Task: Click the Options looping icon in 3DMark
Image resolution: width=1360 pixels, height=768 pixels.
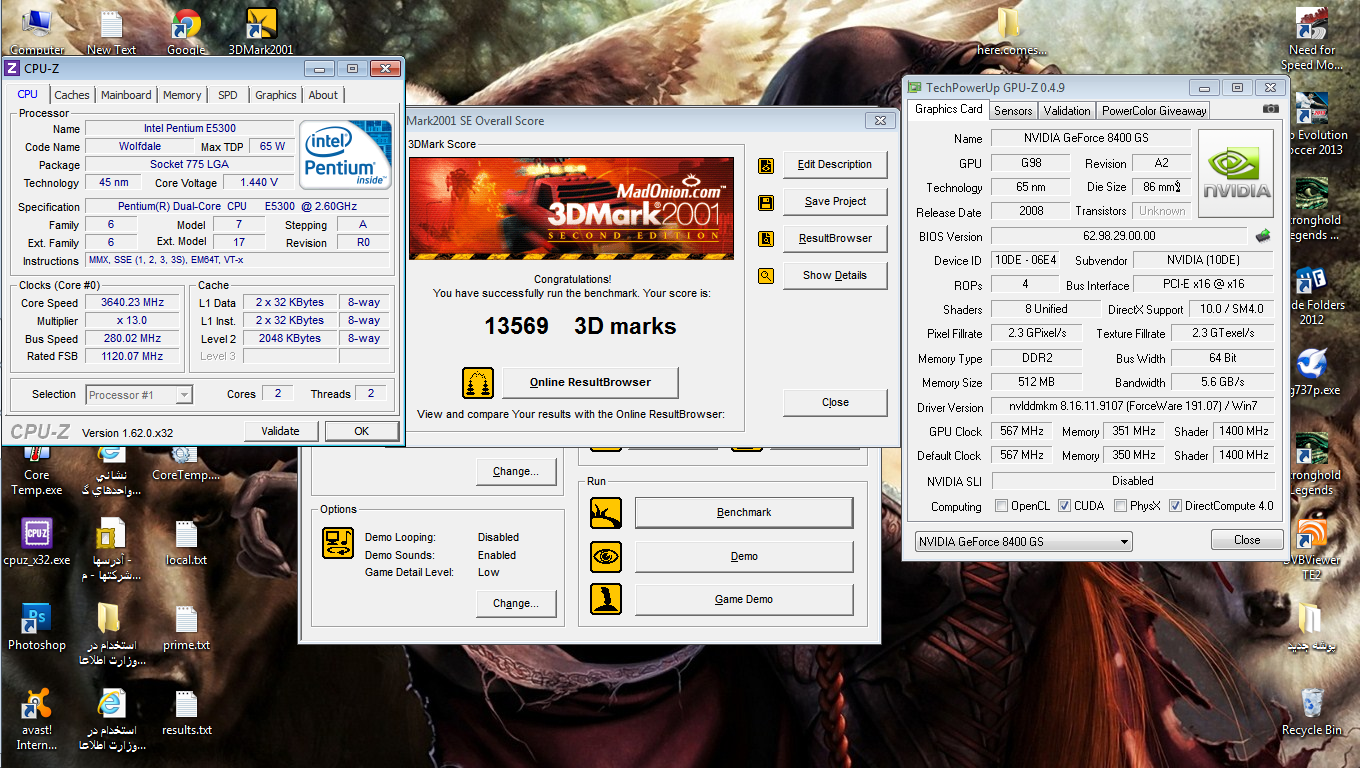Action: [338, 543]
